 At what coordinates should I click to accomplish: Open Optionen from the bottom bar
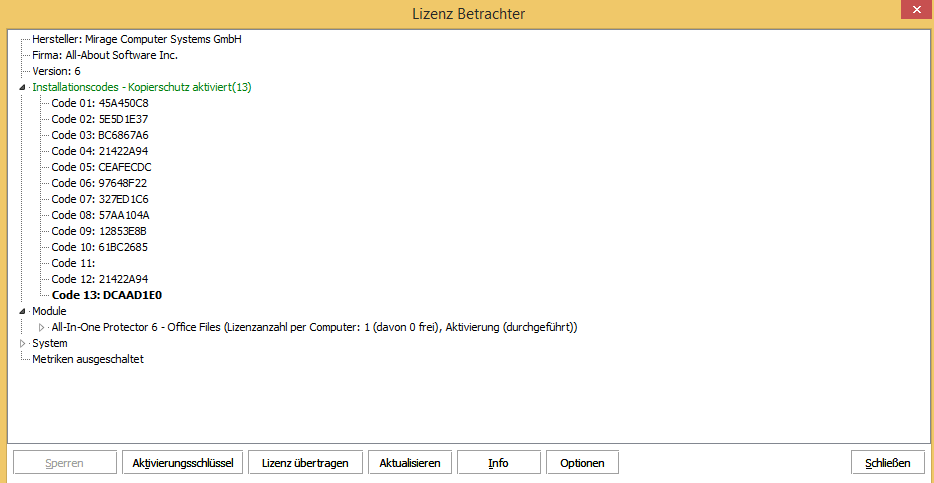pyautogui.click(x=582, y=463)
